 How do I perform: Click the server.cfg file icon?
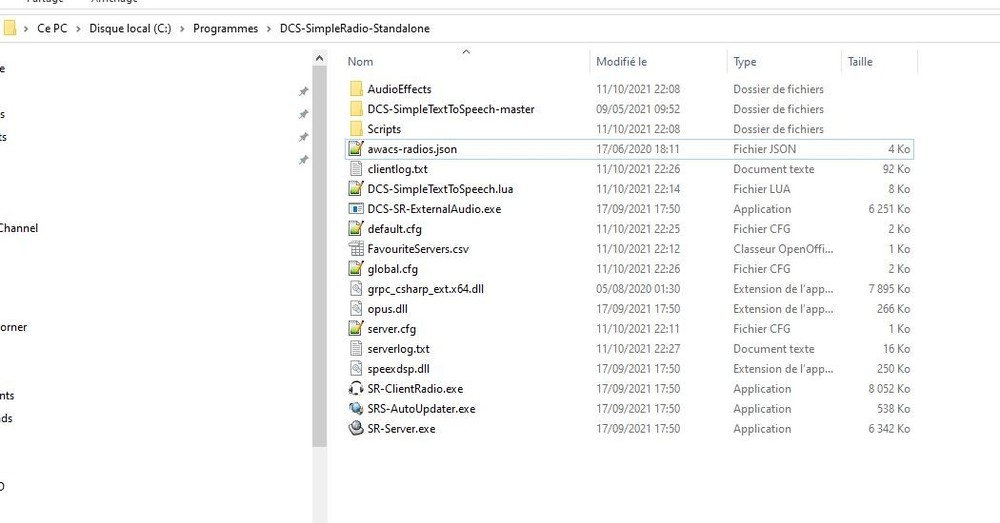click(356, 328)
